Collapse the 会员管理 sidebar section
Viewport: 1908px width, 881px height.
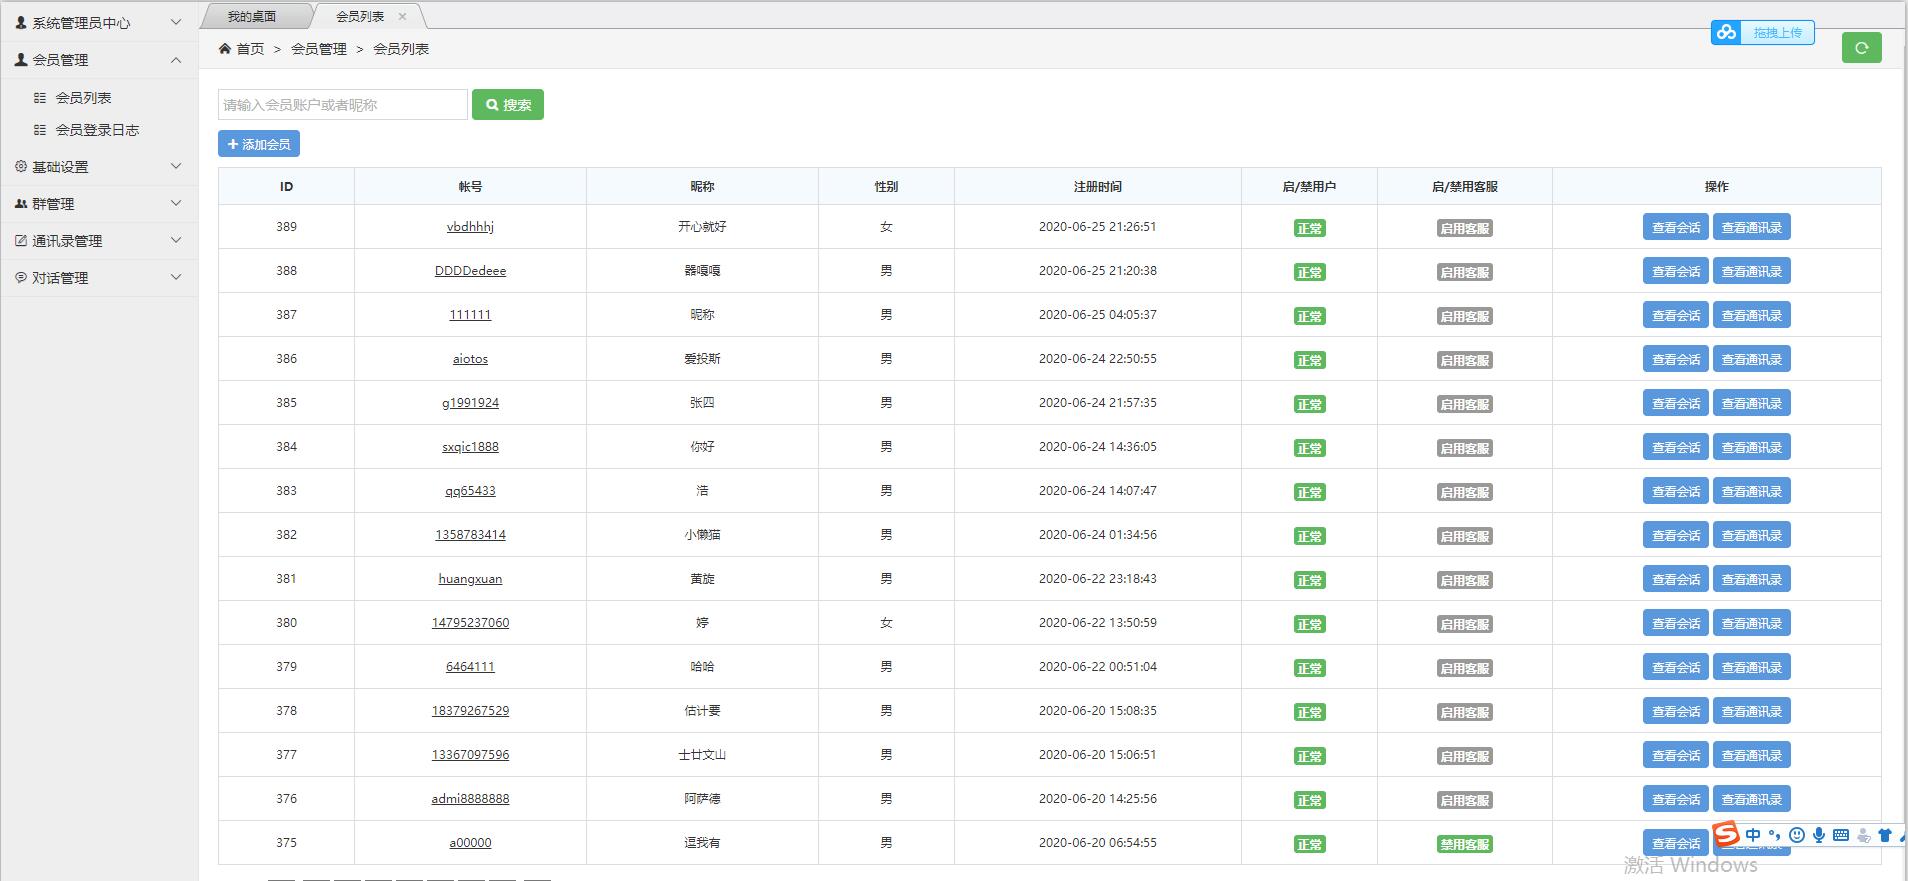click(x=98, y=60)
